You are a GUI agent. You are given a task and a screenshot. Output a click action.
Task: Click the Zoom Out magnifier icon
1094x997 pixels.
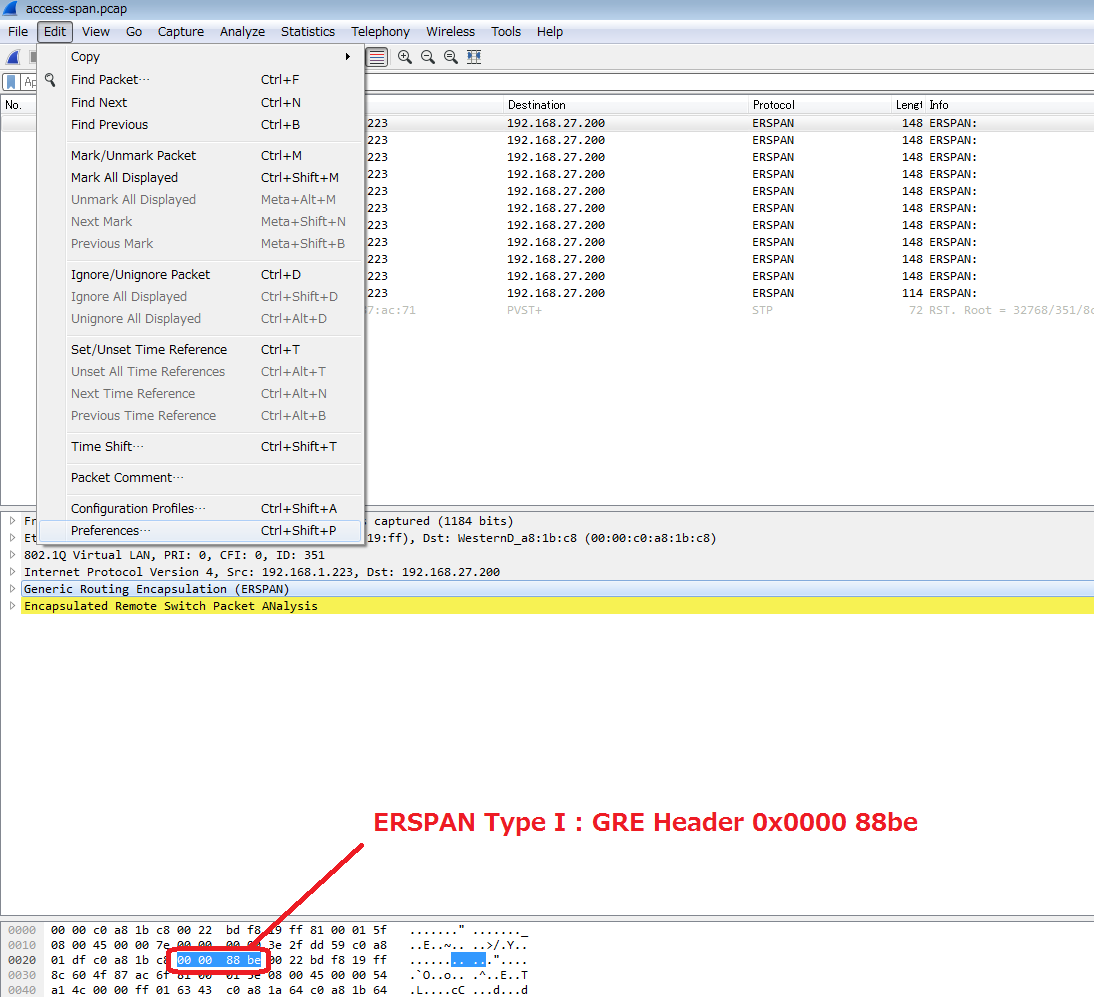click(x=428, y=57)
